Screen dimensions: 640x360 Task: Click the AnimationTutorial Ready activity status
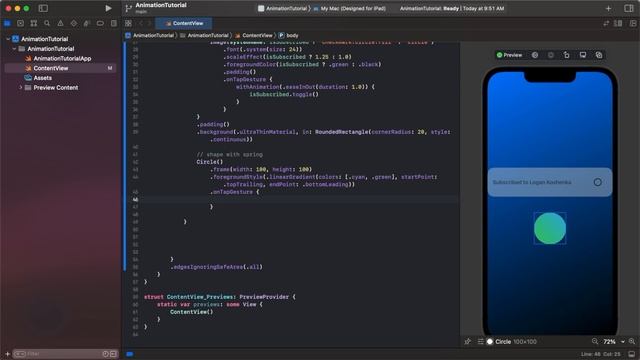click(452, 8)
